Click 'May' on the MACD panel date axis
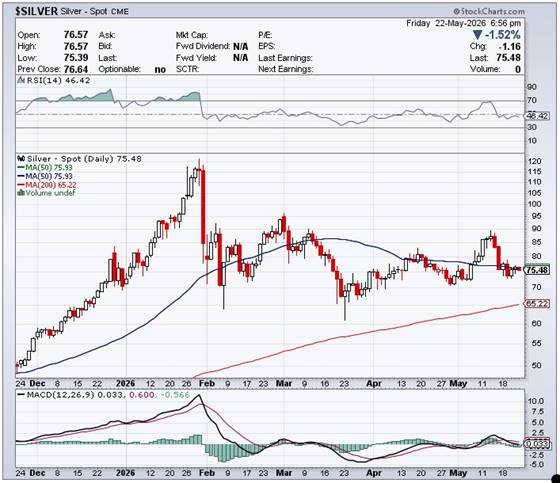This screenshot has width=560, height=483. click(458, 473)
